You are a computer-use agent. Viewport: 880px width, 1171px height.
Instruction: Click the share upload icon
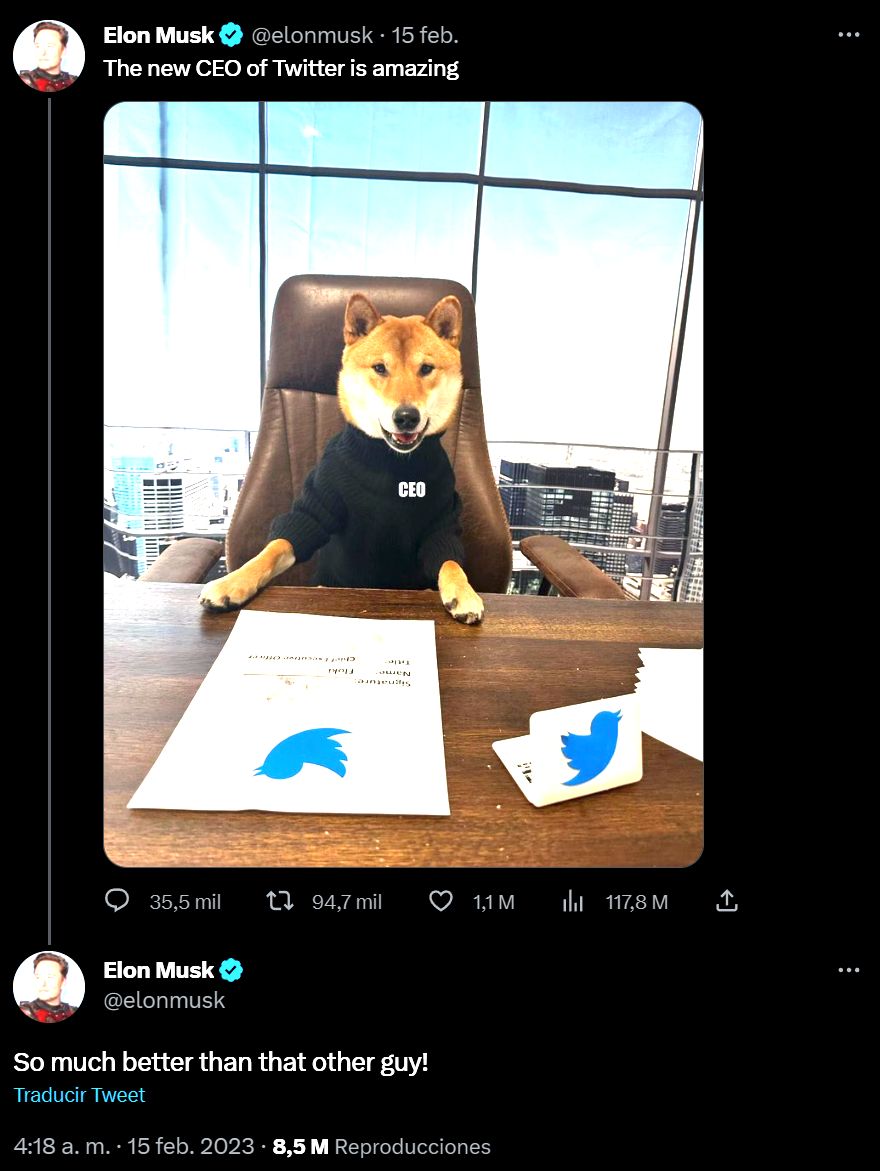[x=727, y=901]
